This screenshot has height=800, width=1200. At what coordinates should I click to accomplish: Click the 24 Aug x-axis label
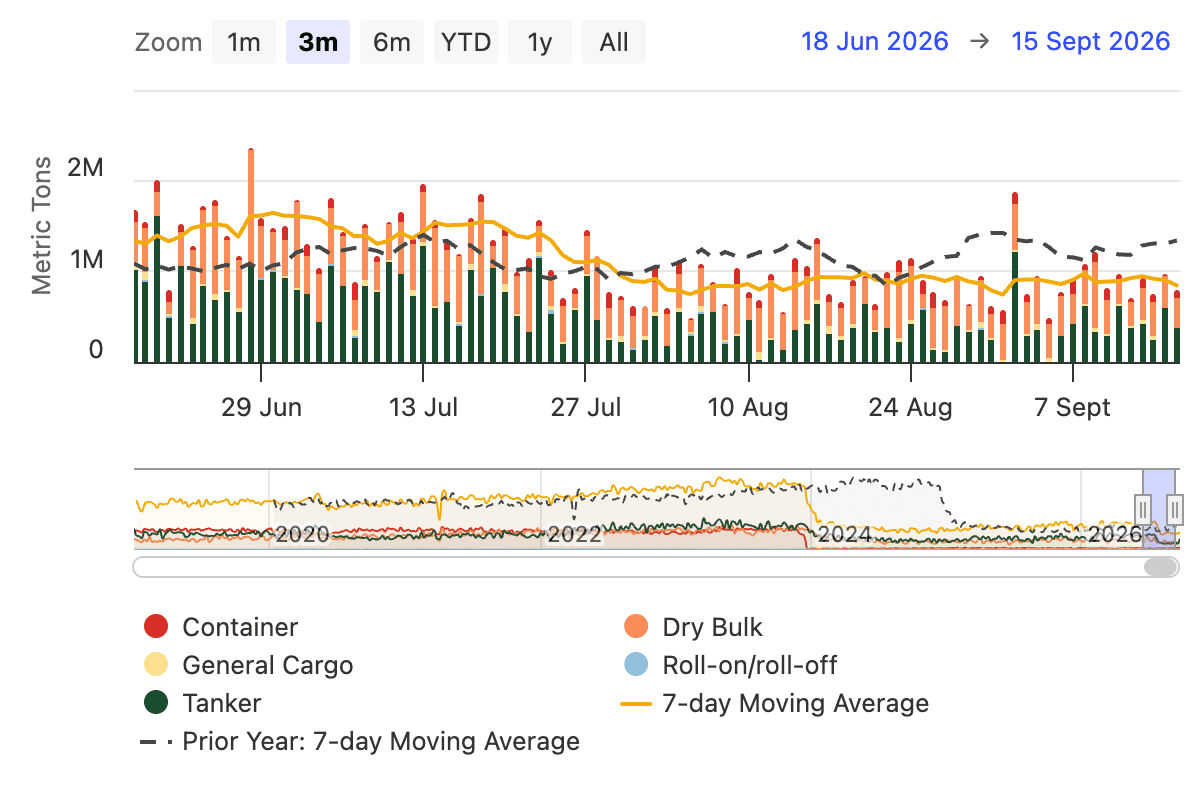click(x=911, y=408)
